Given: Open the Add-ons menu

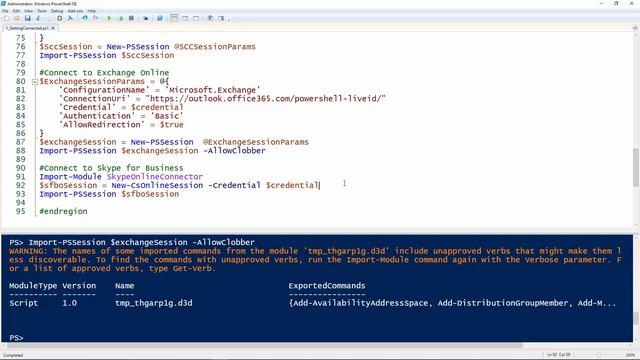Looking at the screenshot, I should (x=75, y=11).
